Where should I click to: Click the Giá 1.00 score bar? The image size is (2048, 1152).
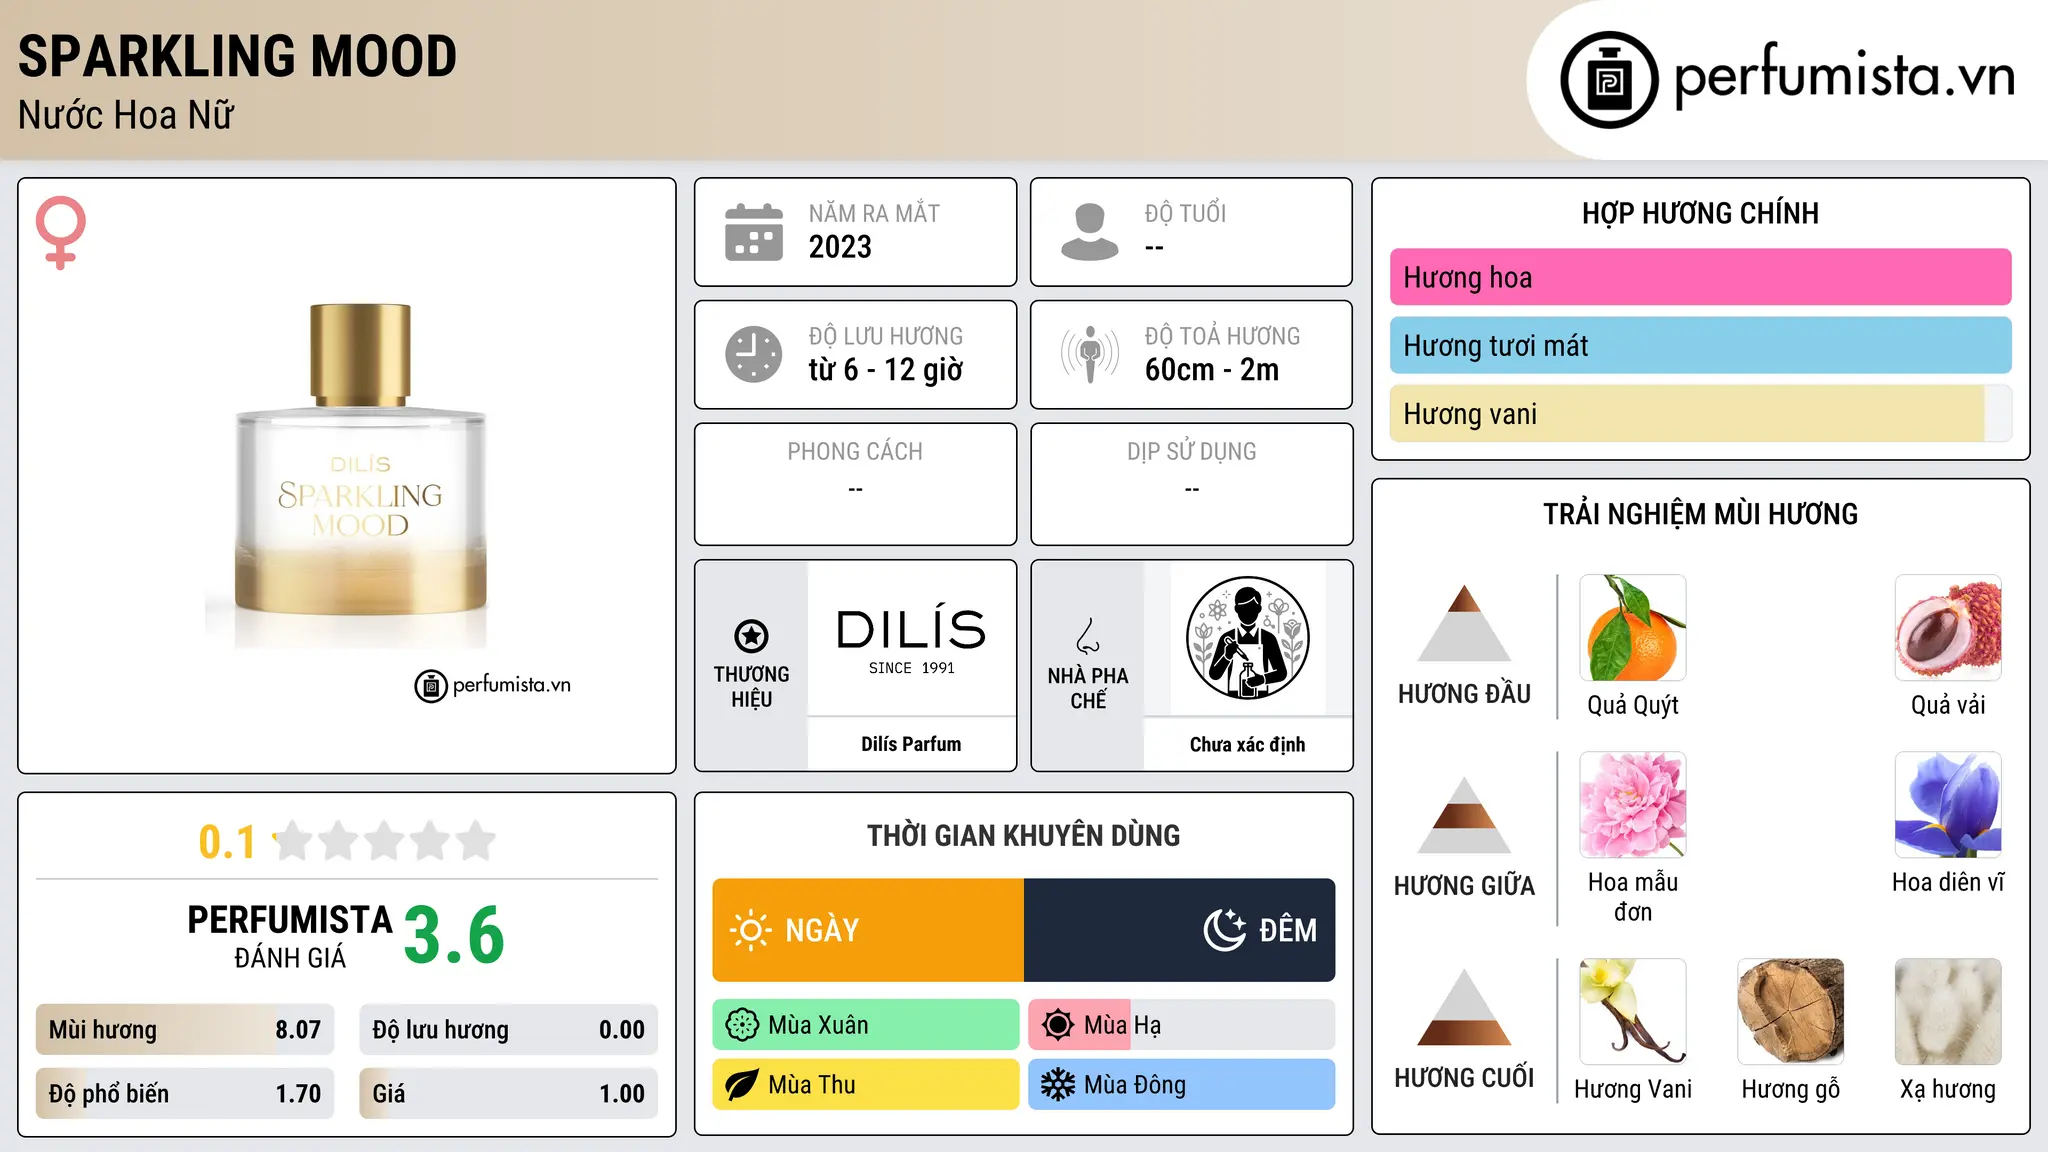[x=508, y=1093]
